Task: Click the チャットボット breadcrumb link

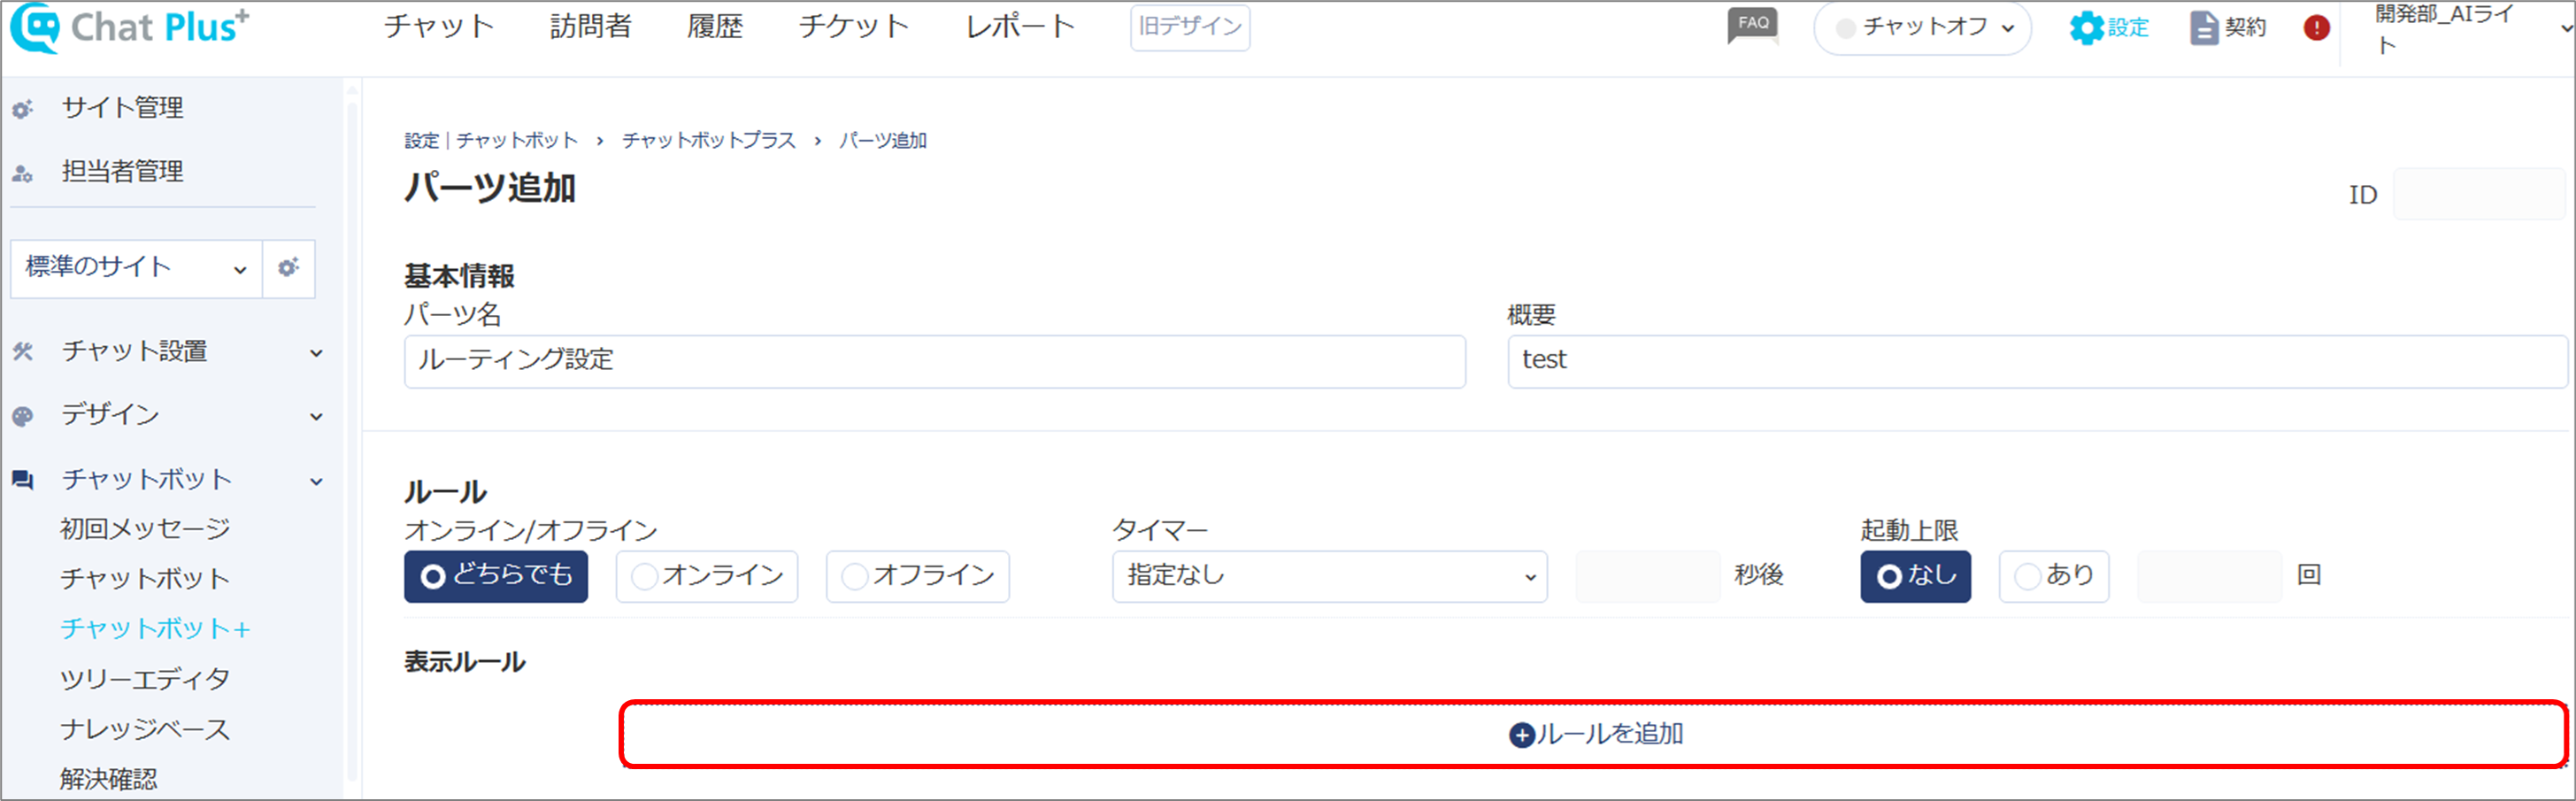Action: [517, 141]
